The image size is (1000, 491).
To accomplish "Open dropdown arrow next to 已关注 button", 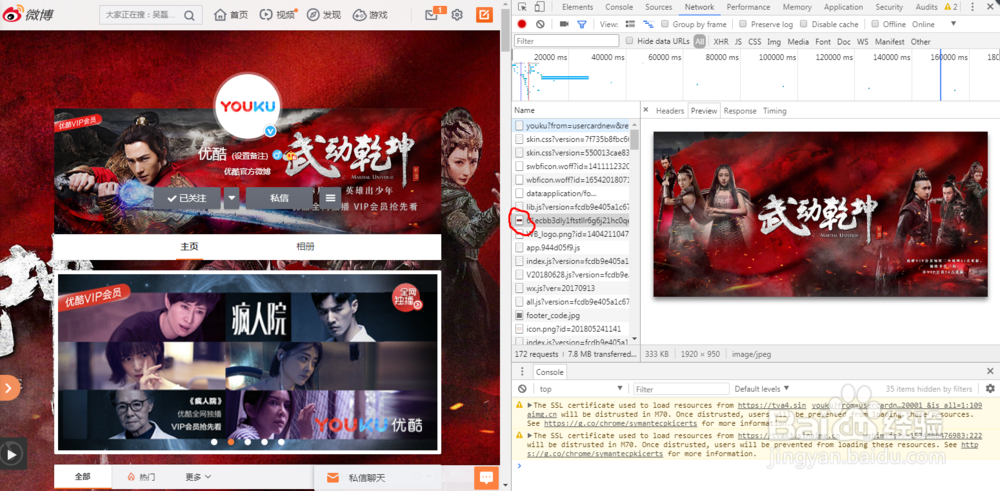I will point(232,198).
